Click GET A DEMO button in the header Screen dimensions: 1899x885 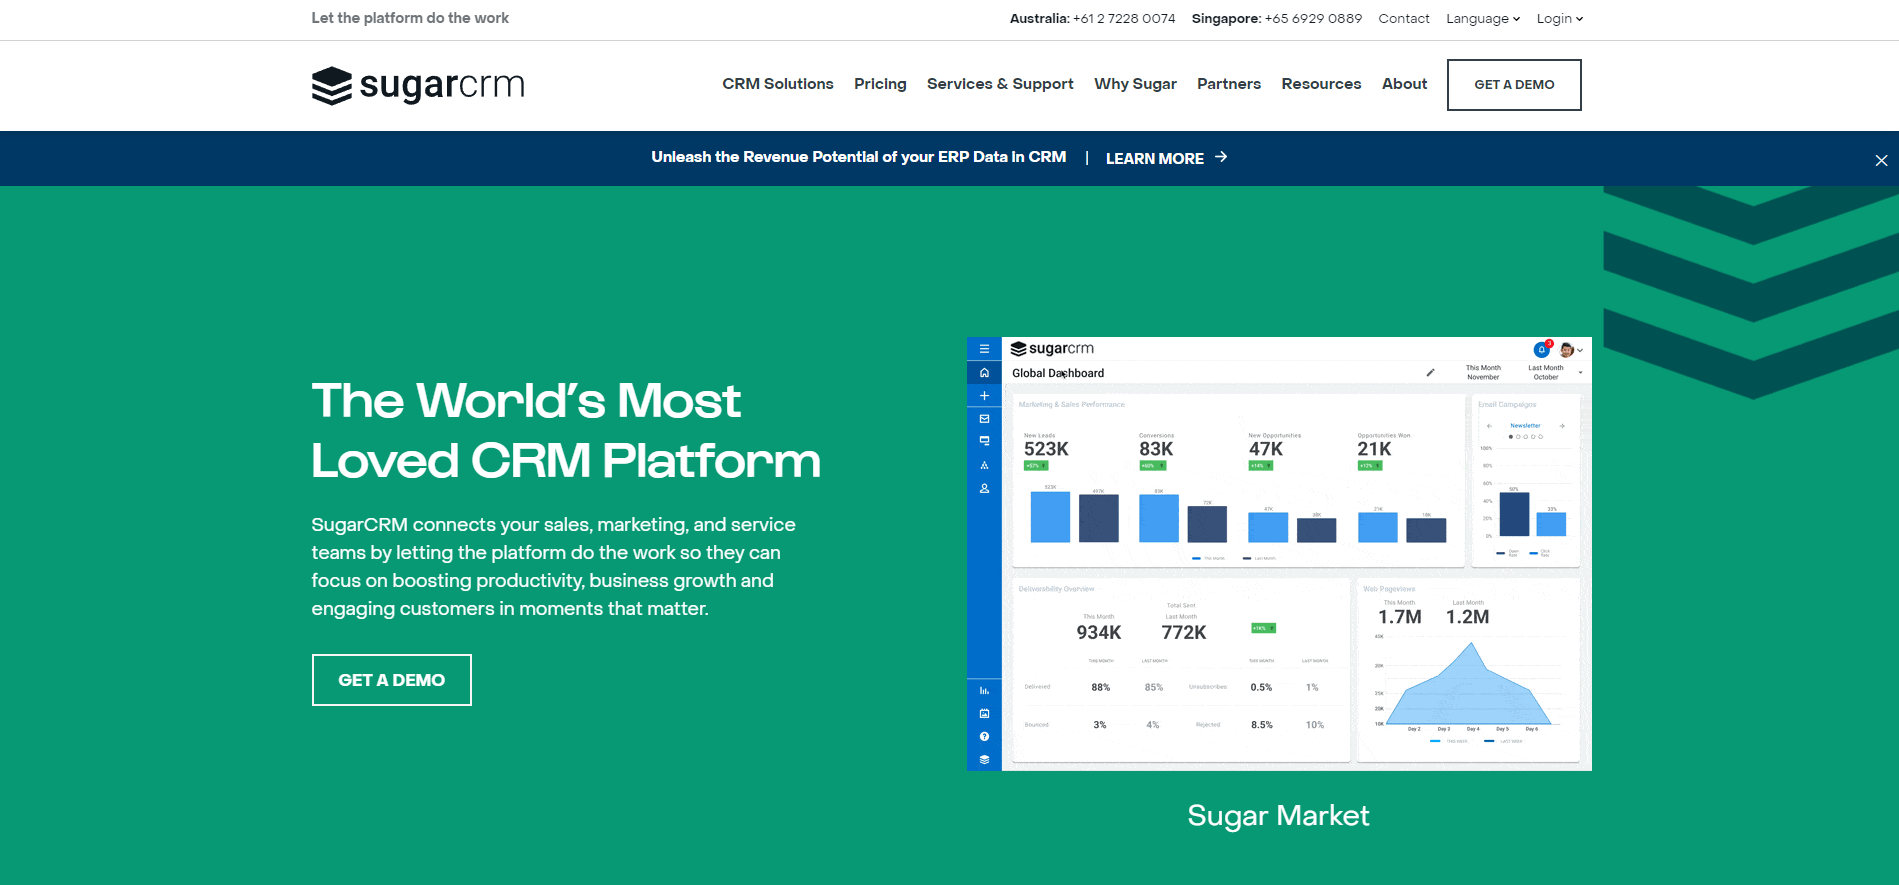pyautogui.click(x=1514, y=85)
